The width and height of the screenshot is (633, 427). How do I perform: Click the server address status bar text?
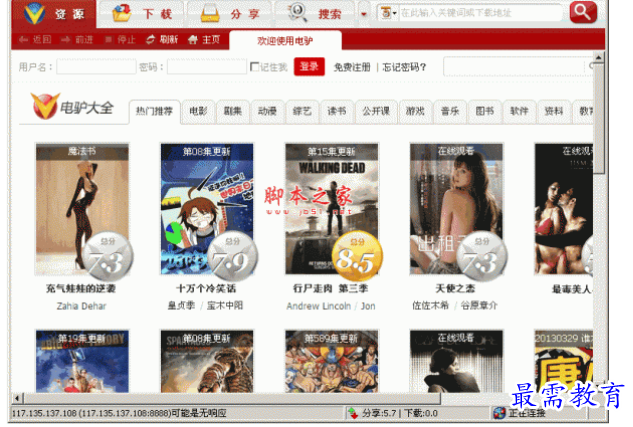pyautogui.click(x=119, y=413)
